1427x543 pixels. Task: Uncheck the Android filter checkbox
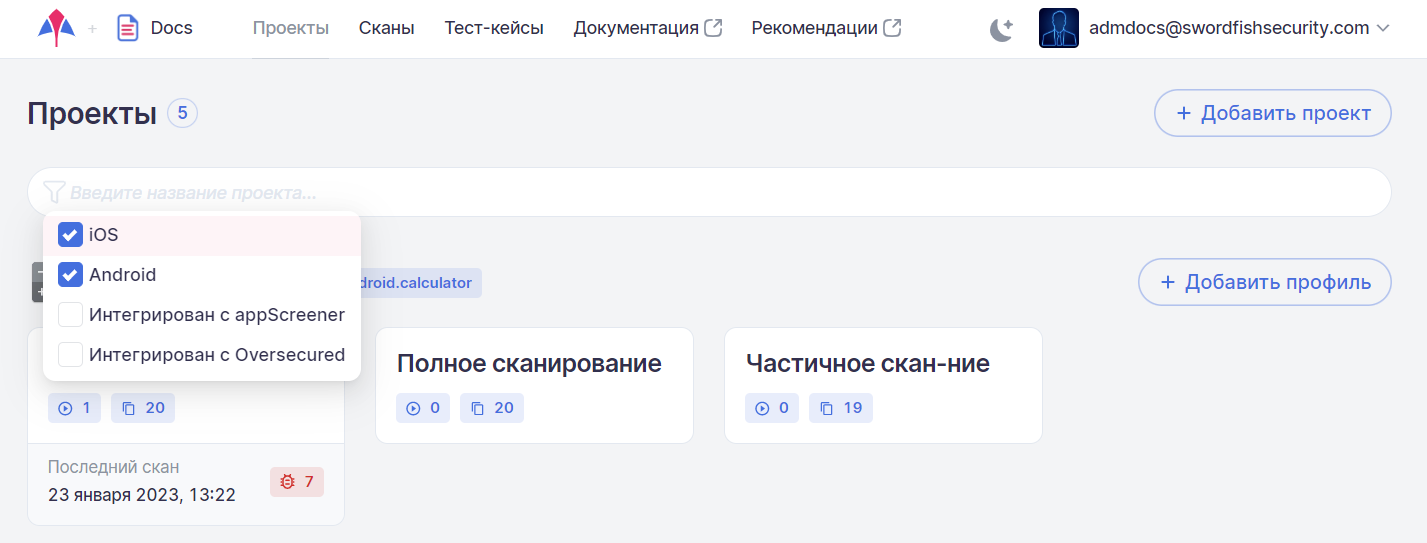pos(70,275)
